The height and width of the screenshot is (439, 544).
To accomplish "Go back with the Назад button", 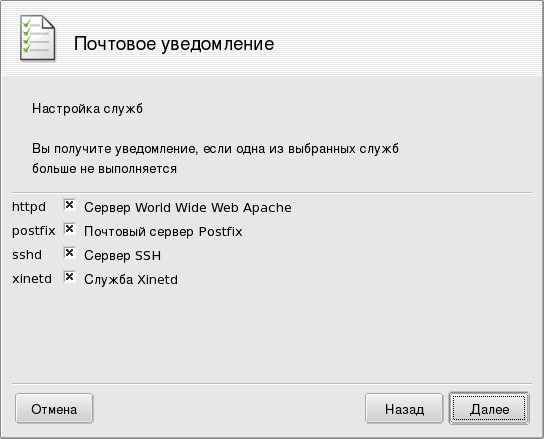I will pyautogui.click(x=404, y=408).
